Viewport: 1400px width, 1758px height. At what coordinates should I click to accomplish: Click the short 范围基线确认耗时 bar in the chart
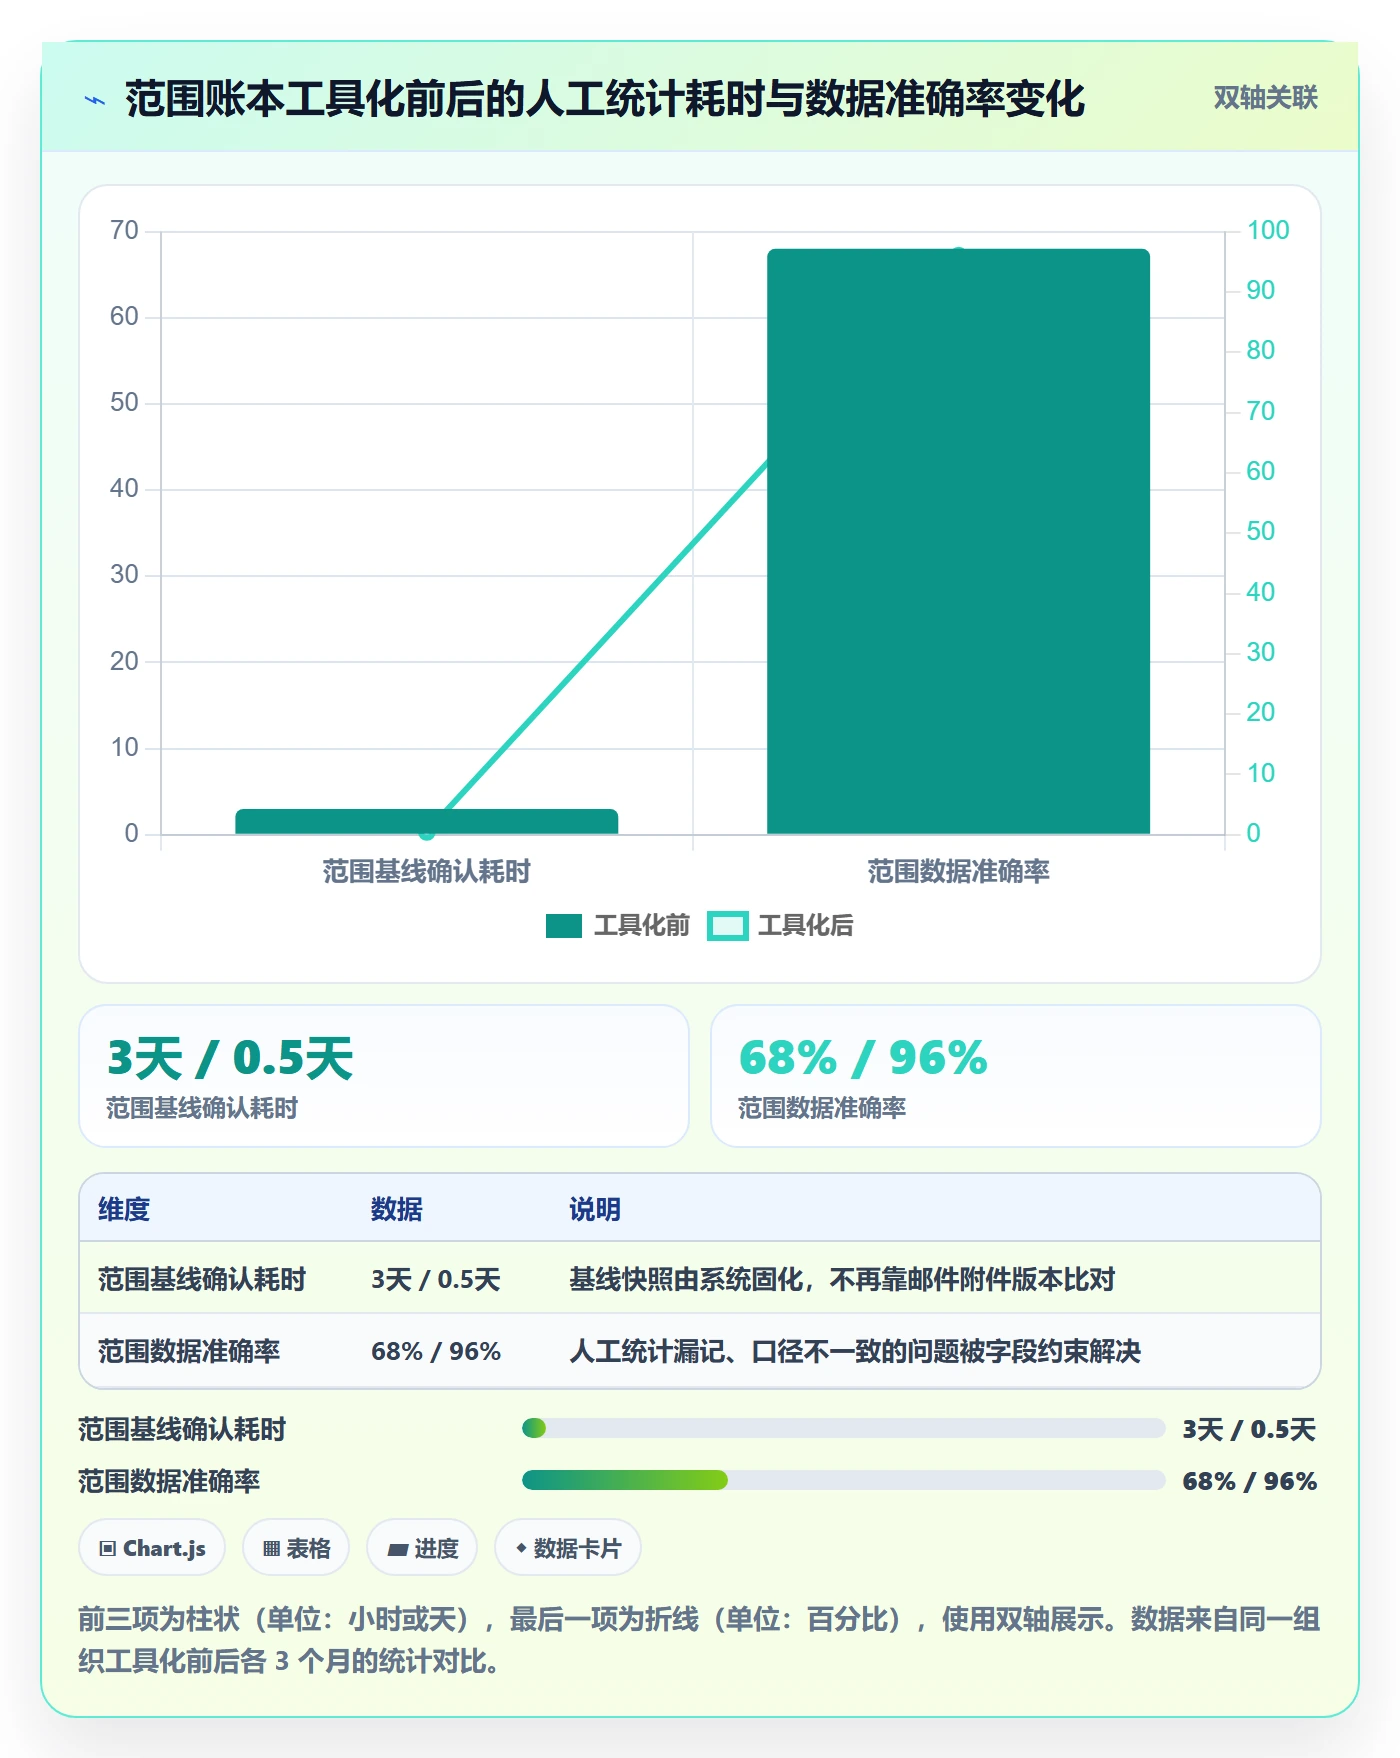coord(427,821)
